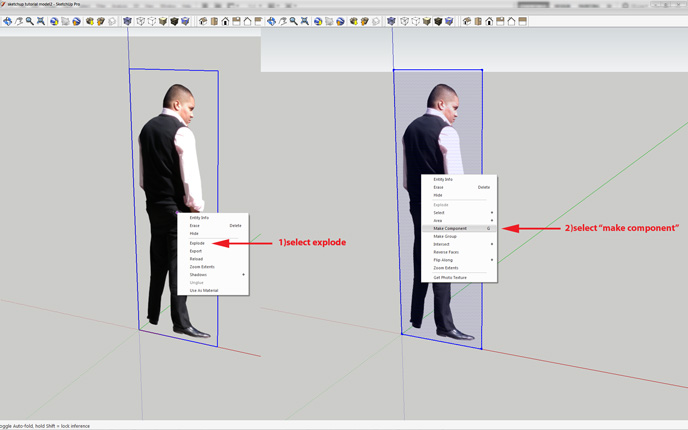Switch to Hidden Line style in the right screenshot's toolbar
The height and width of the screenshot is (430, 688).
pos(416,21)
